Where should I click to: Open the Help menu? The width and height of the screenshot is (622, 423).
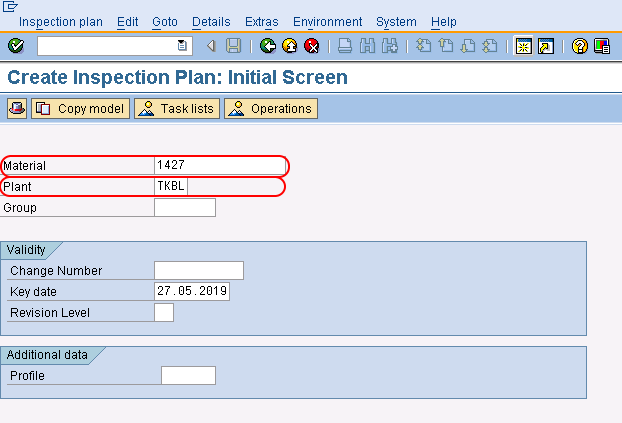443,22
